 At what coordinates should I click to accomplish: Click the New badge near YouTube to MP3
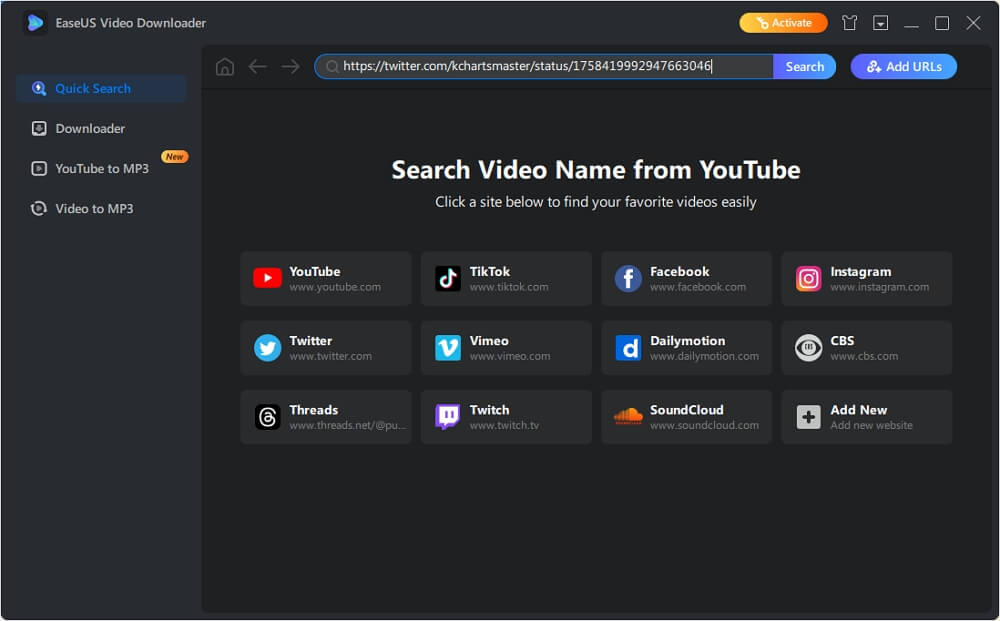pyautogui.click(x=174, y=157)
